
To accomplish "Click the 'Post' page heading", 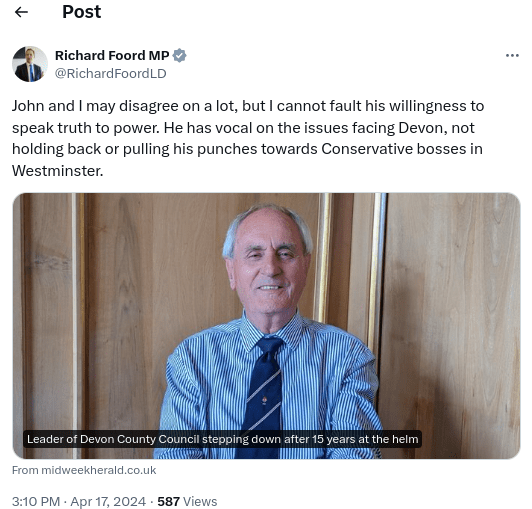I will pos(82,12).
